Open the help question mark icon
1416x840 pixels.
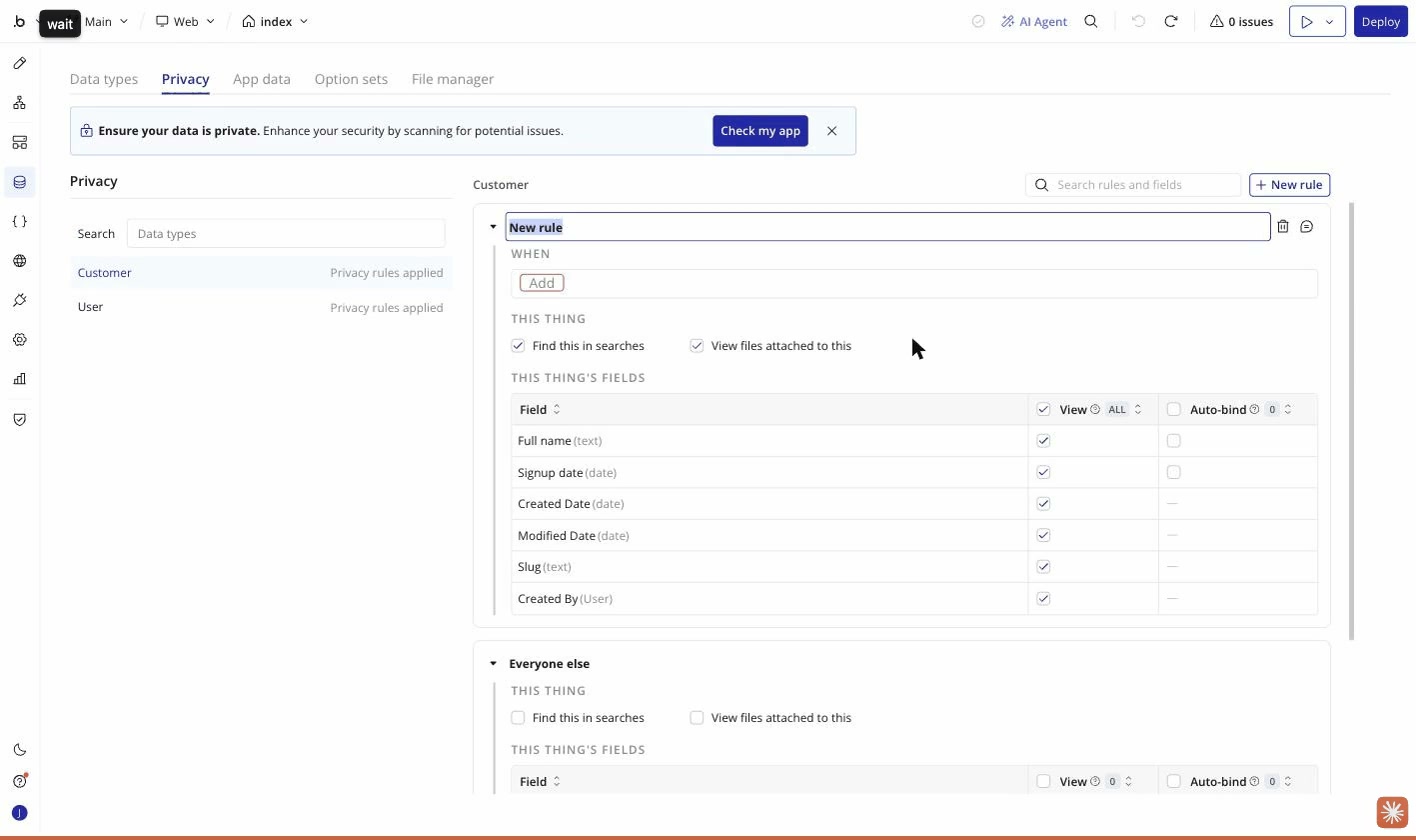tap(19, 781)
